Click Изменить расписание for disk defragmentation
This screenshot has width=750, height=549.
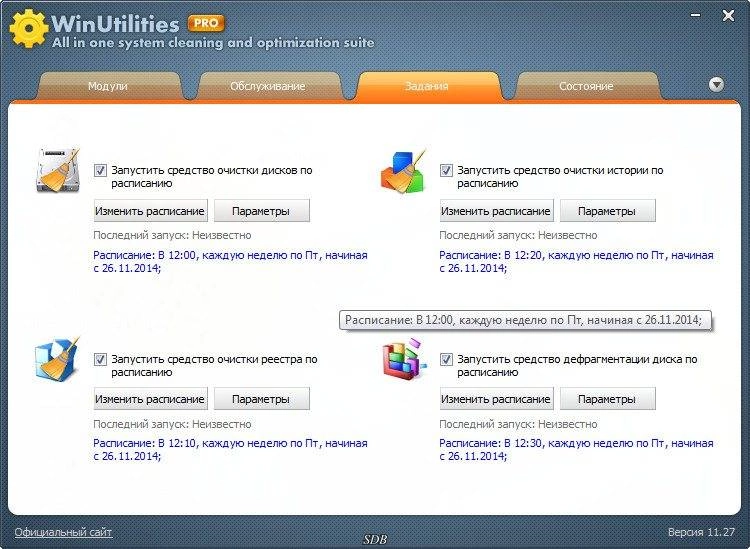(496, 399)
